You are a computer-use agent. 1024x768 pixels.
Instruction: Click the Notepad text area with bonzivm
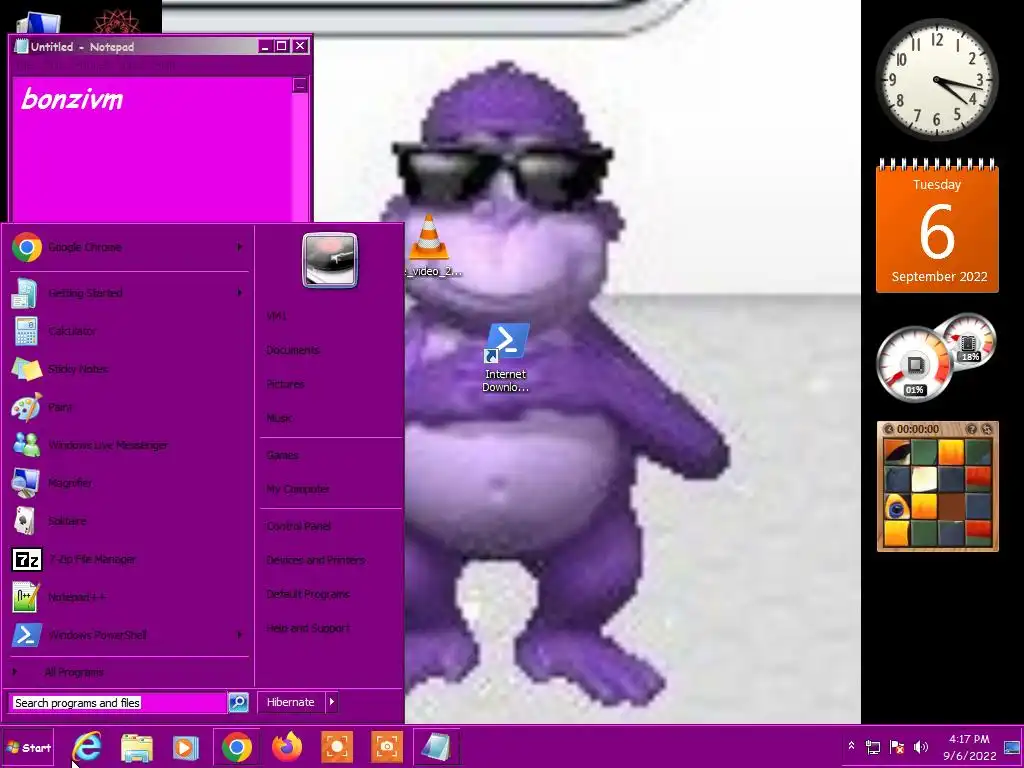(152, 150)
